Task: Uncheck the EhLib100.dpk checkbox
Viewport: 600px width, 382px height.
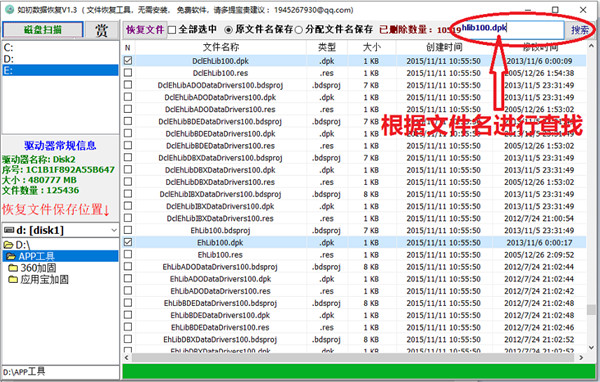Action: (128, 242)
